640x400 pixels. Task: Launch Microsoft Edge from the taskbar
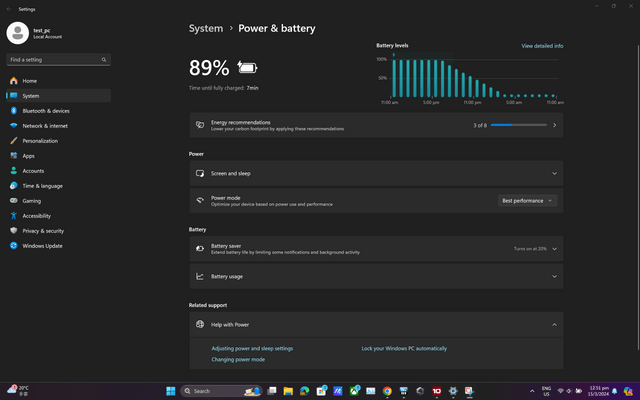tap(304, 391)
